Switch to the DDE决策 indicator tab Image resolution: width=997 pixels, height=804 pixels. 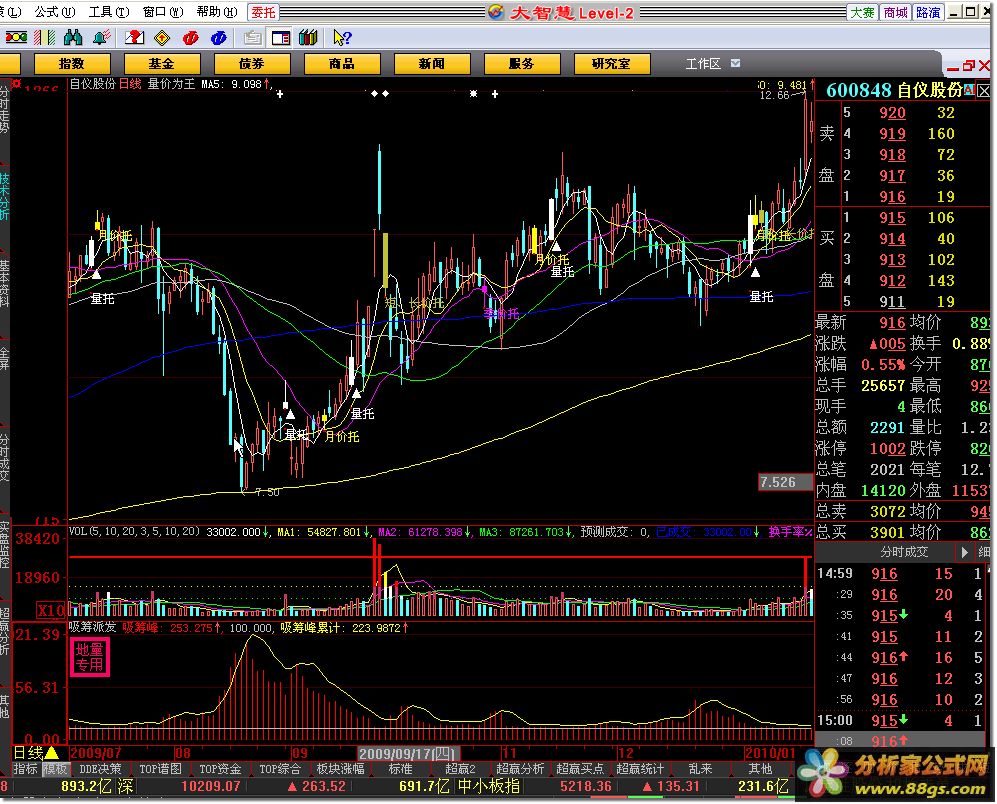102,769
